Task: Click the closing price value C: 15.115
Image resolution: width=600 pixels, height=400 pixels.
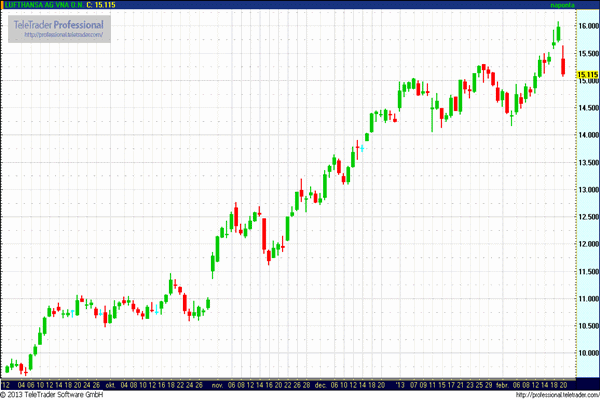Action: (103, 5)
